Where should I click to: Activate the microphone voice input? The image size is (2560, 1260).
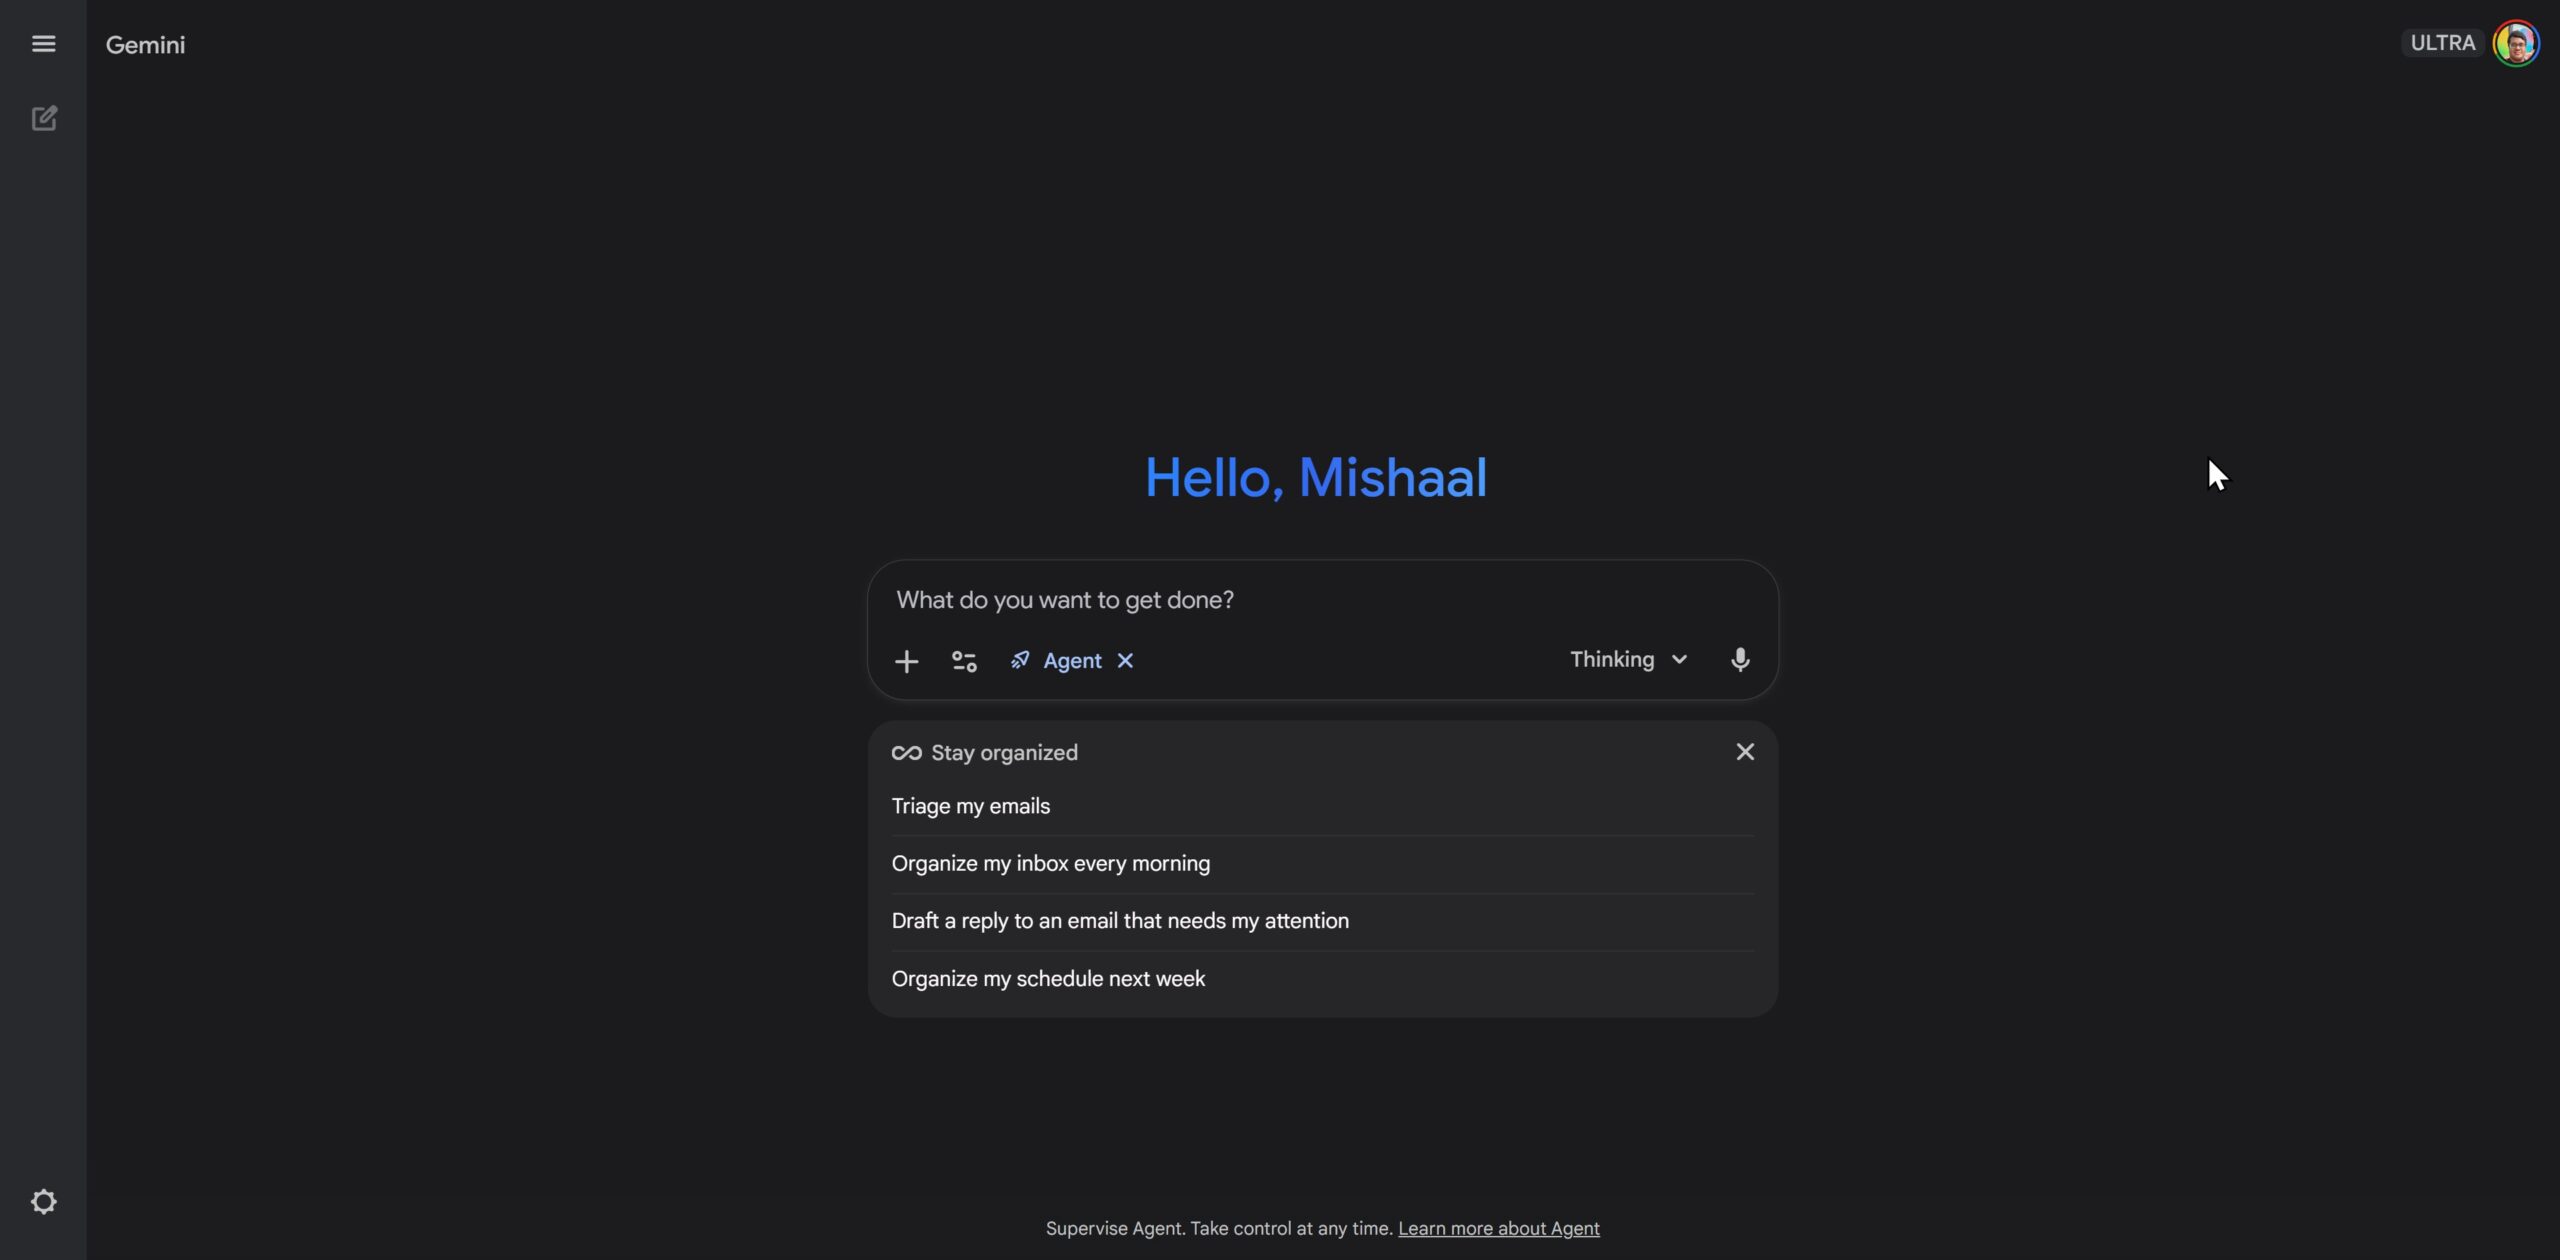click(x=1740, y=660)
